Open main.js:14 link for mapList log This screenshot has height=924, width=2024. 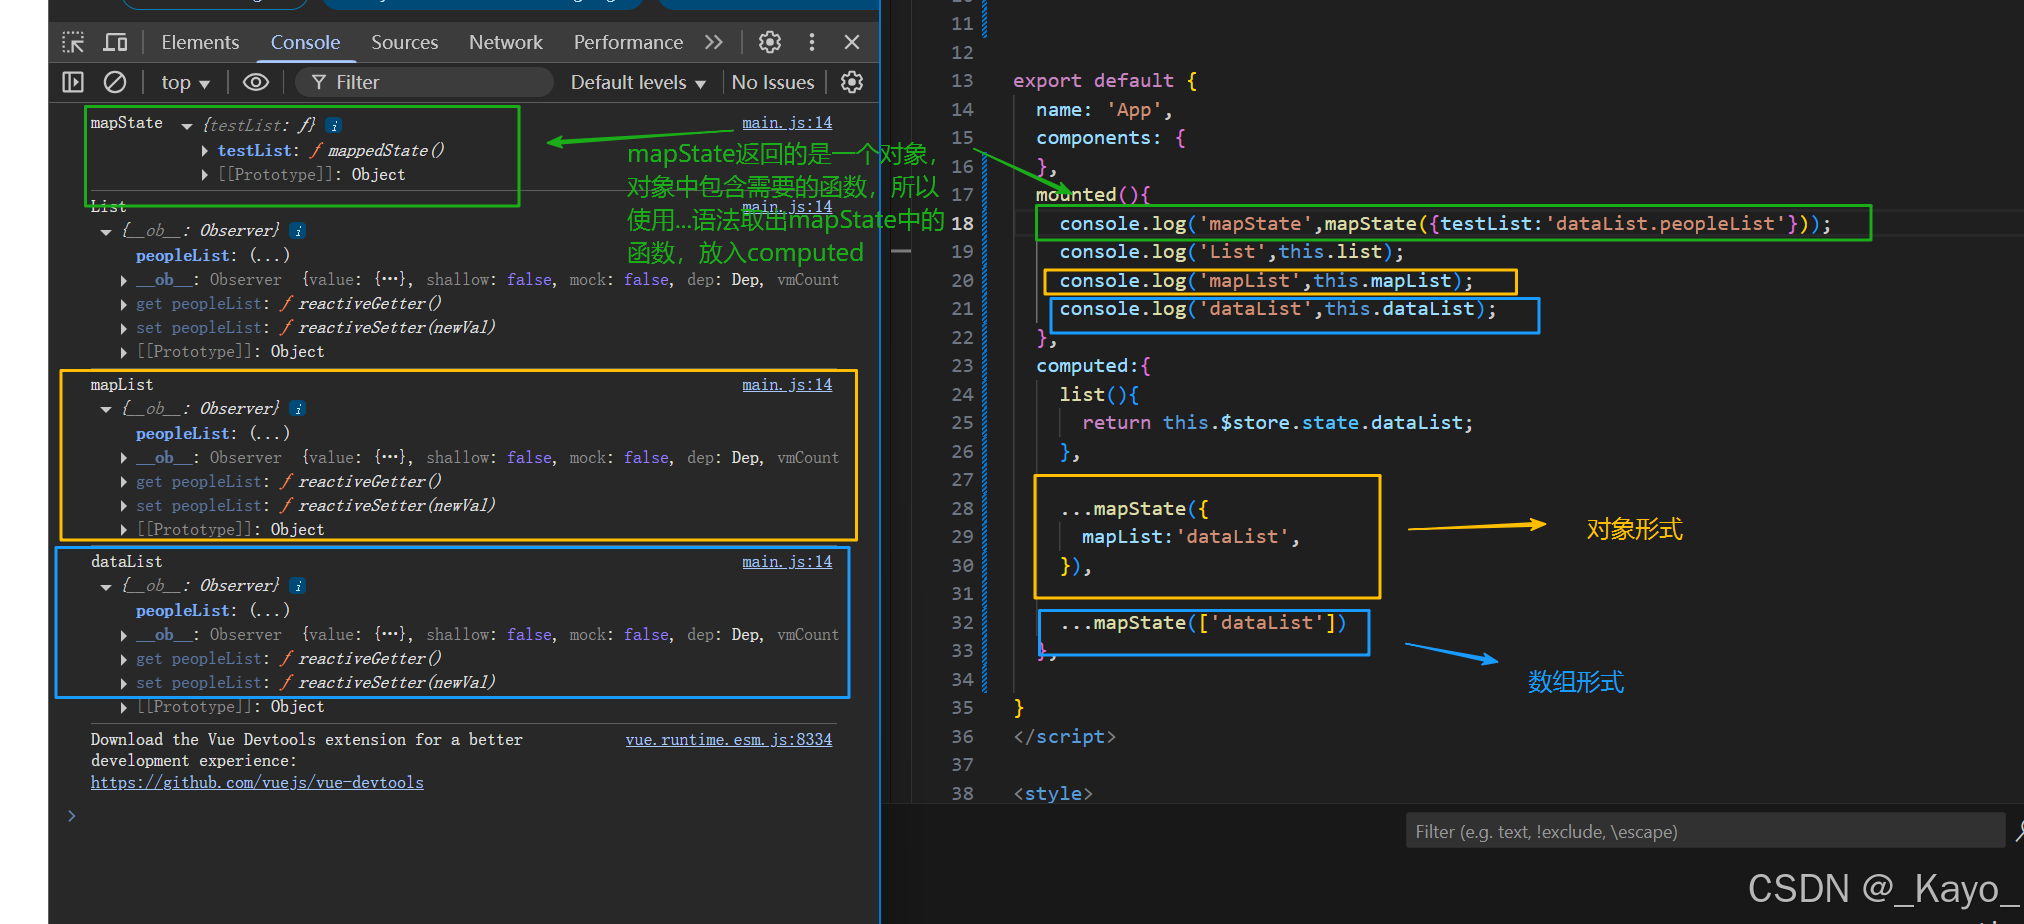(787, 384)
